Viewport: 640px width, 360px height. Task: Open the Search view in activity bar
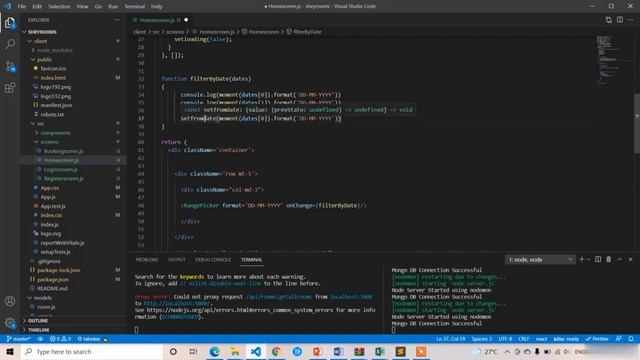10,44
